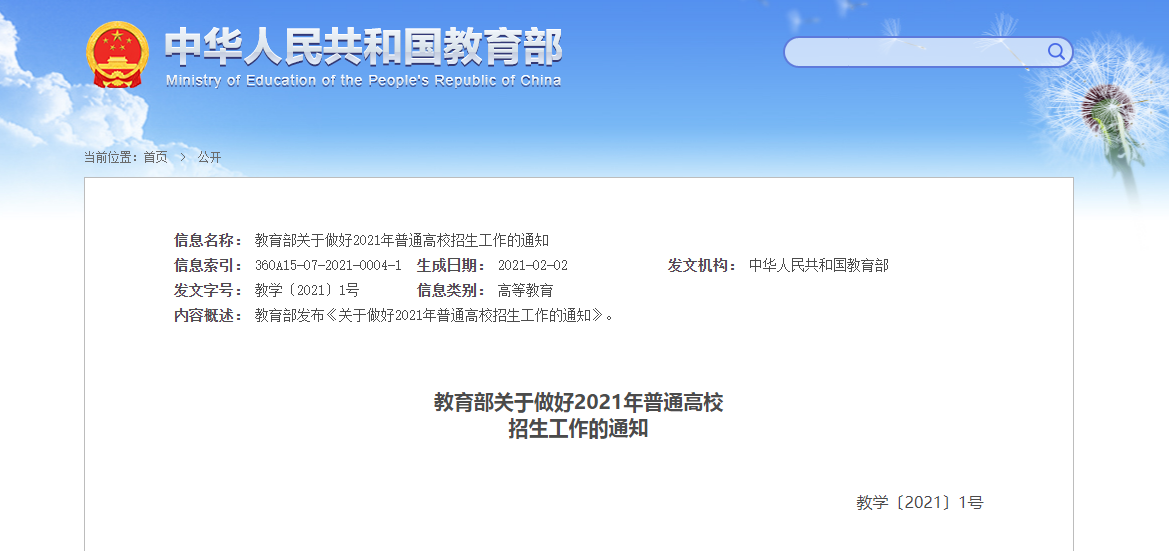
Task: Open the 公开 breadcrumb link
Action: coord(209,157)
